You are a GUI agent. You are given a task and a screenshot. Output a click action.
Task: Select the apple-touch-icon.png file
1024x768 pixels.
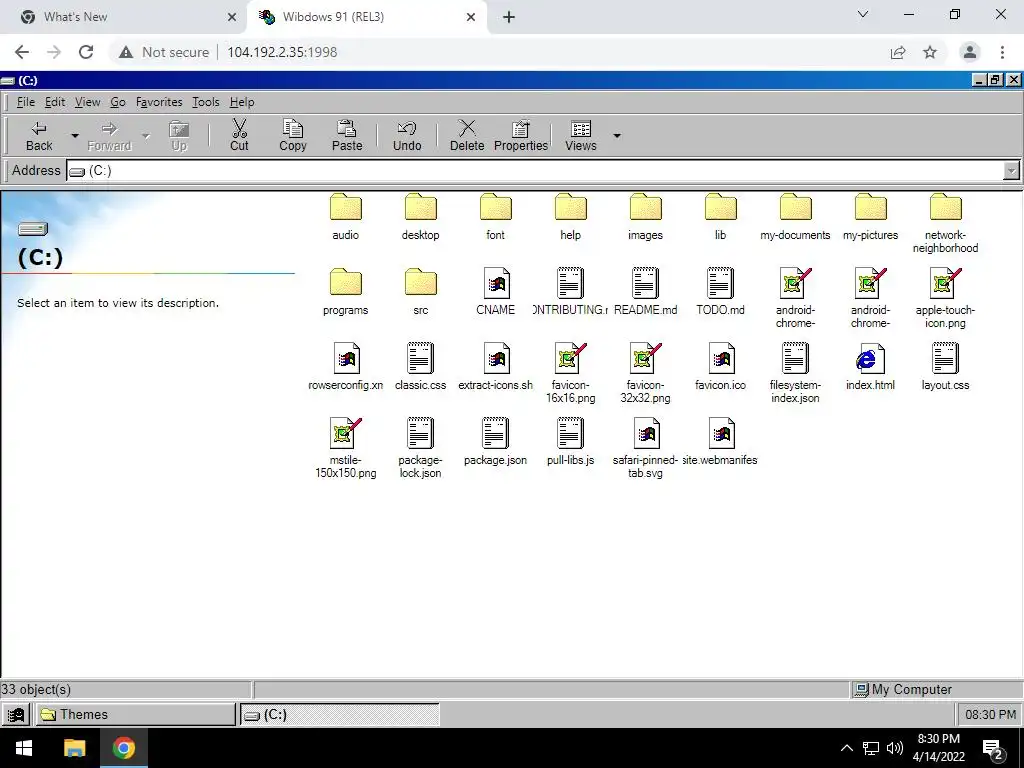(x=946, y=298)
